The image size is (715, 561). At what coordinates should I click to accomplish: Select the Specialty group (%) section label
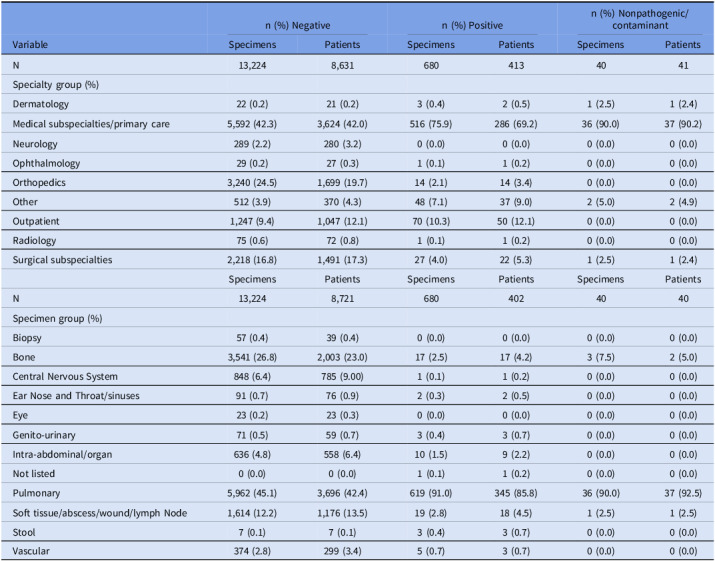tap(56, 85)
